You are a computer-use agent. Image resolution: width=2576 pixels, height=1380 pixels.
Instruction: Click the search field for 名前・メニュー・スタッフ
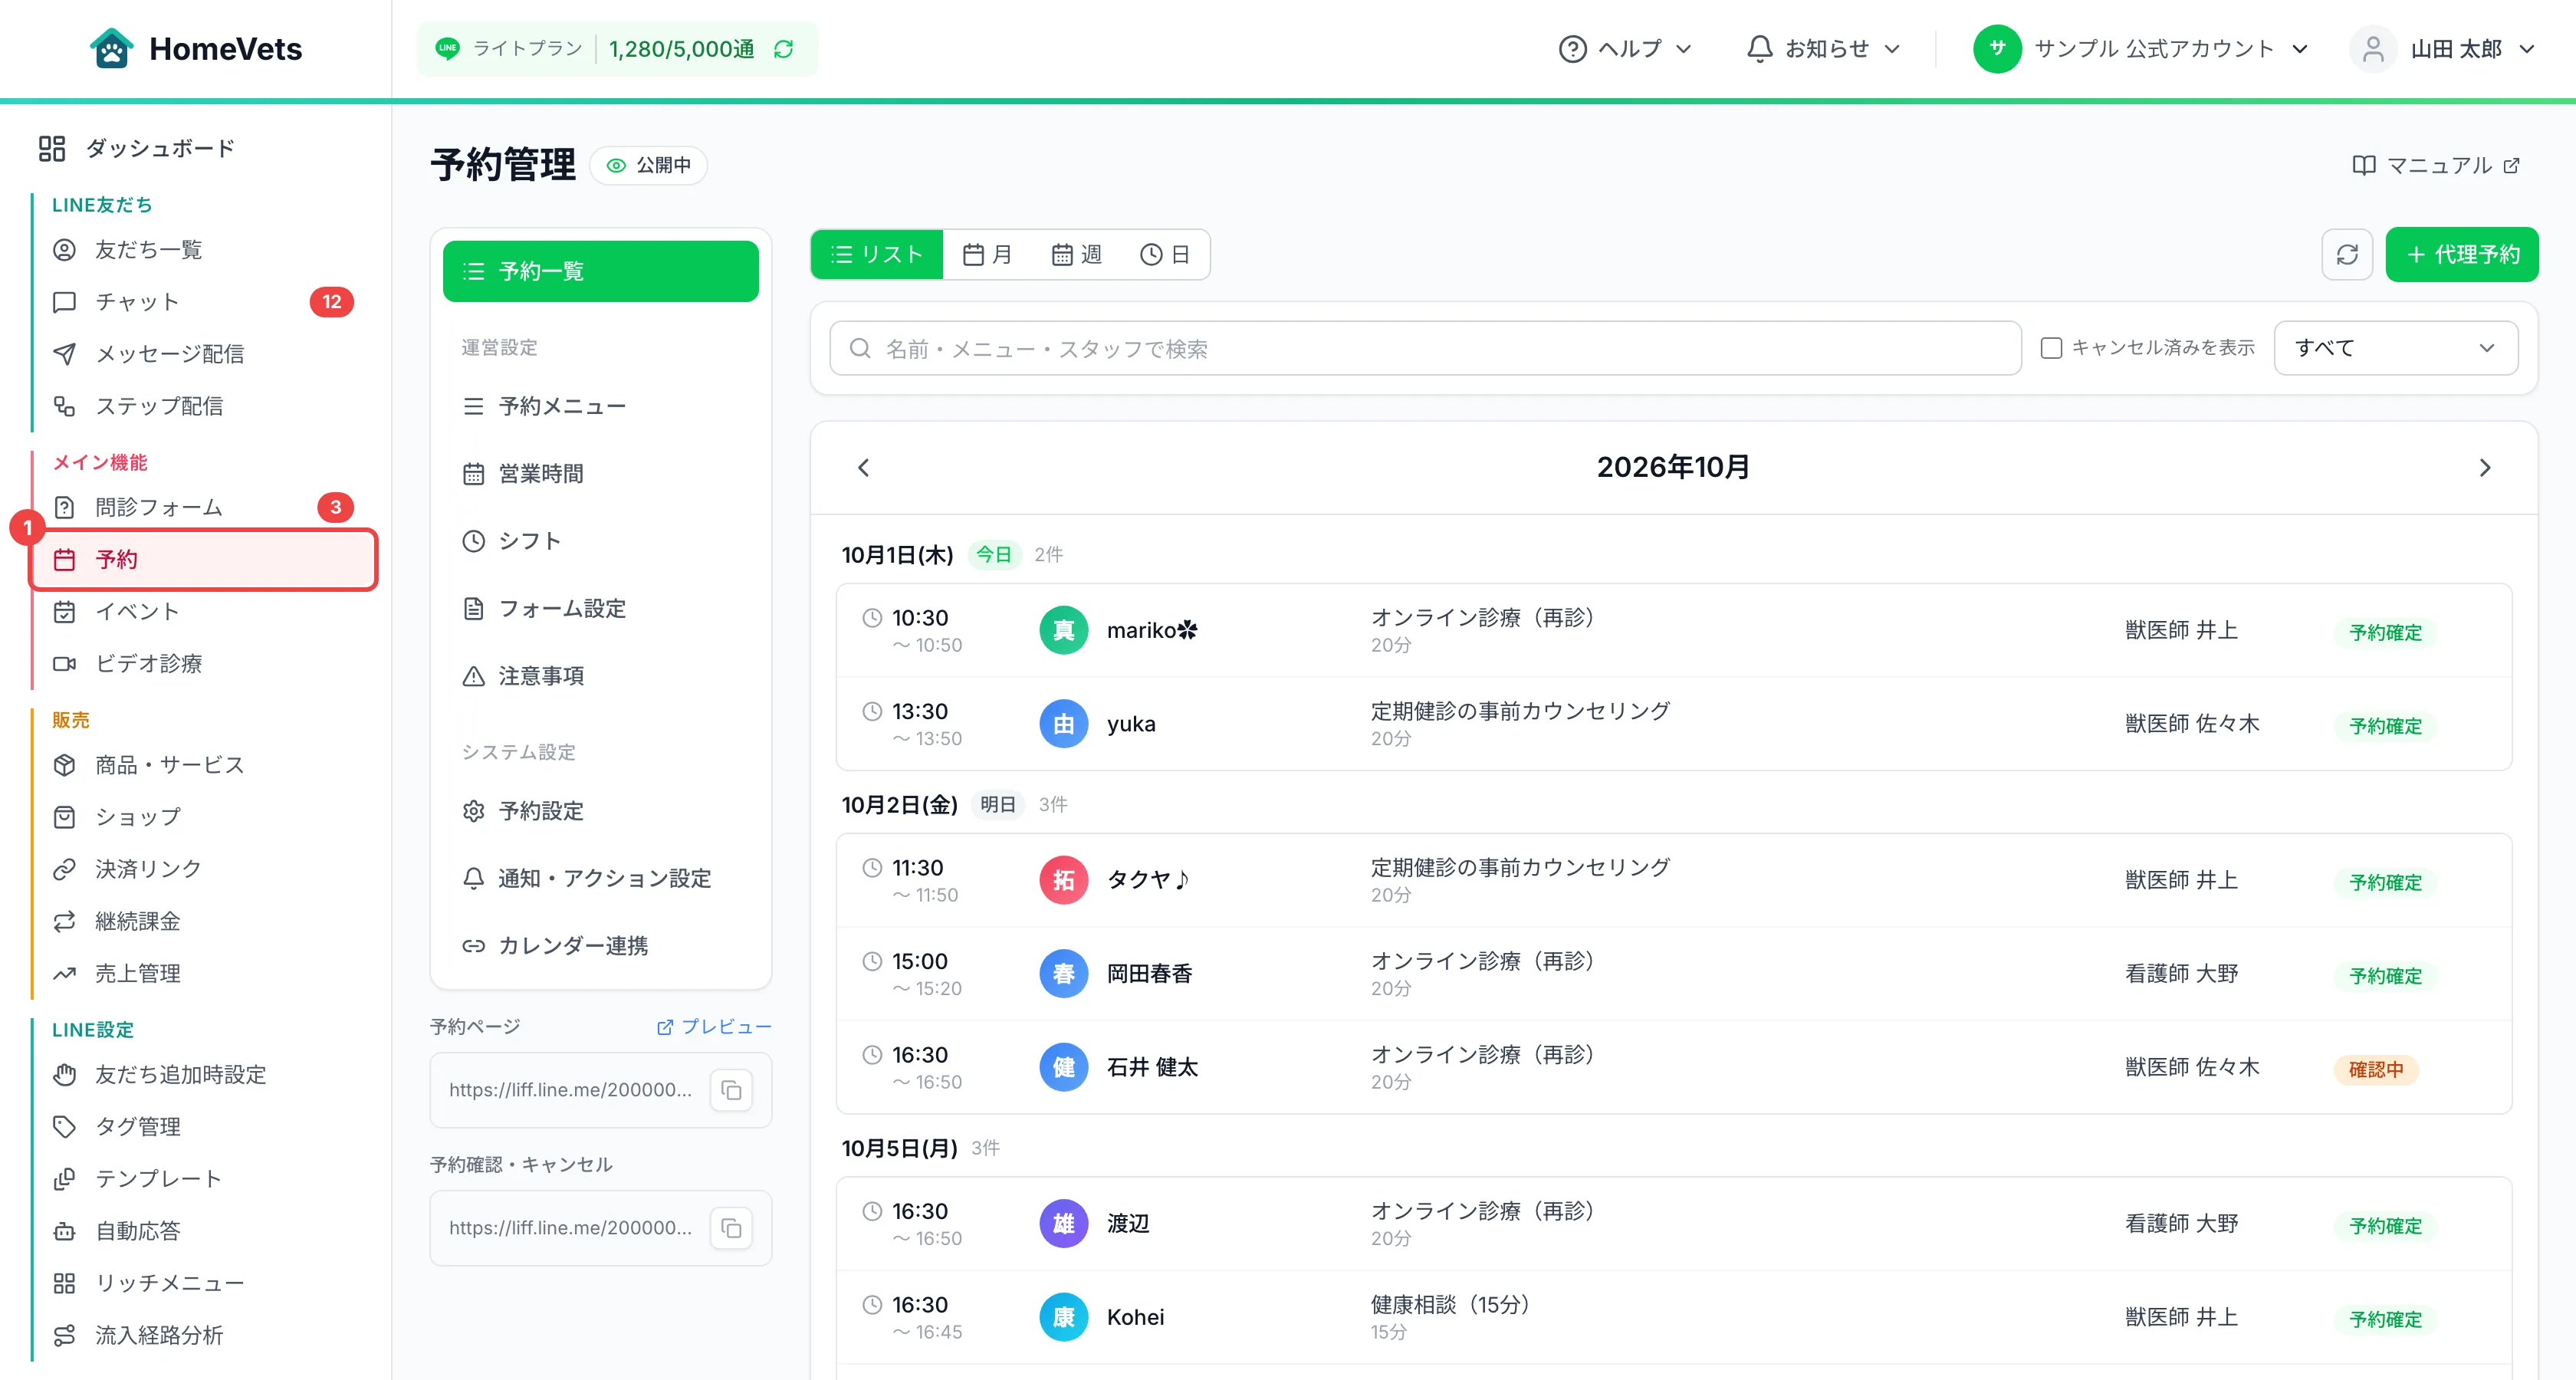point(1425,348)
